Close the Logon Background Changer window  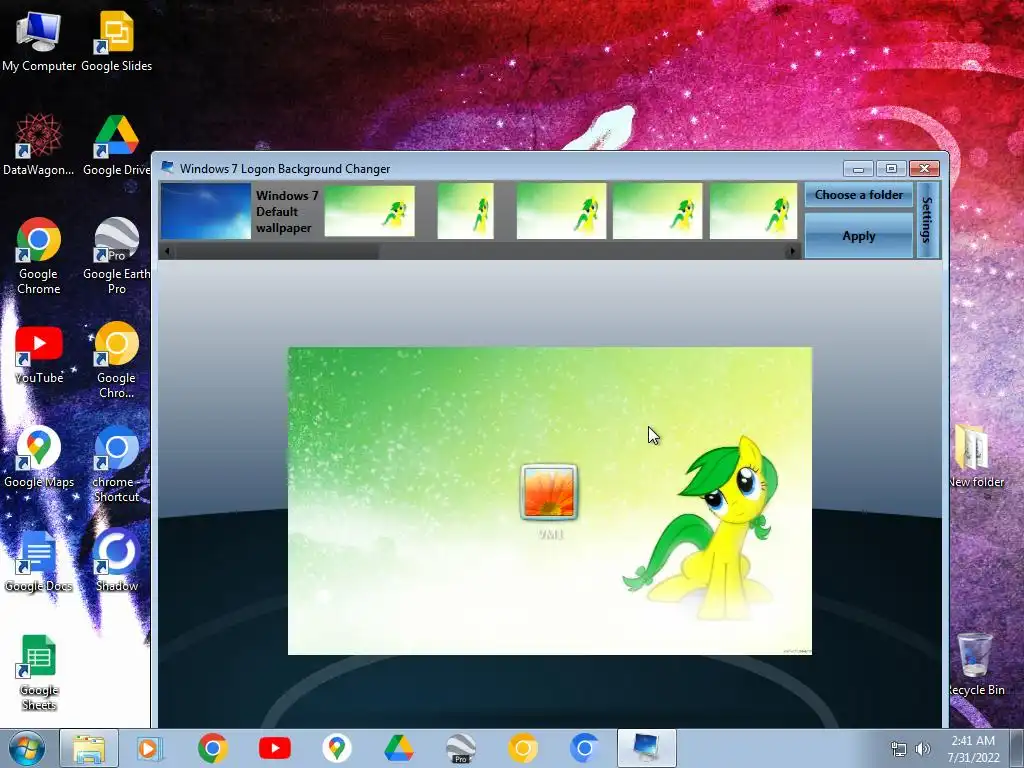pyautogui.click(x=924, y=168)
